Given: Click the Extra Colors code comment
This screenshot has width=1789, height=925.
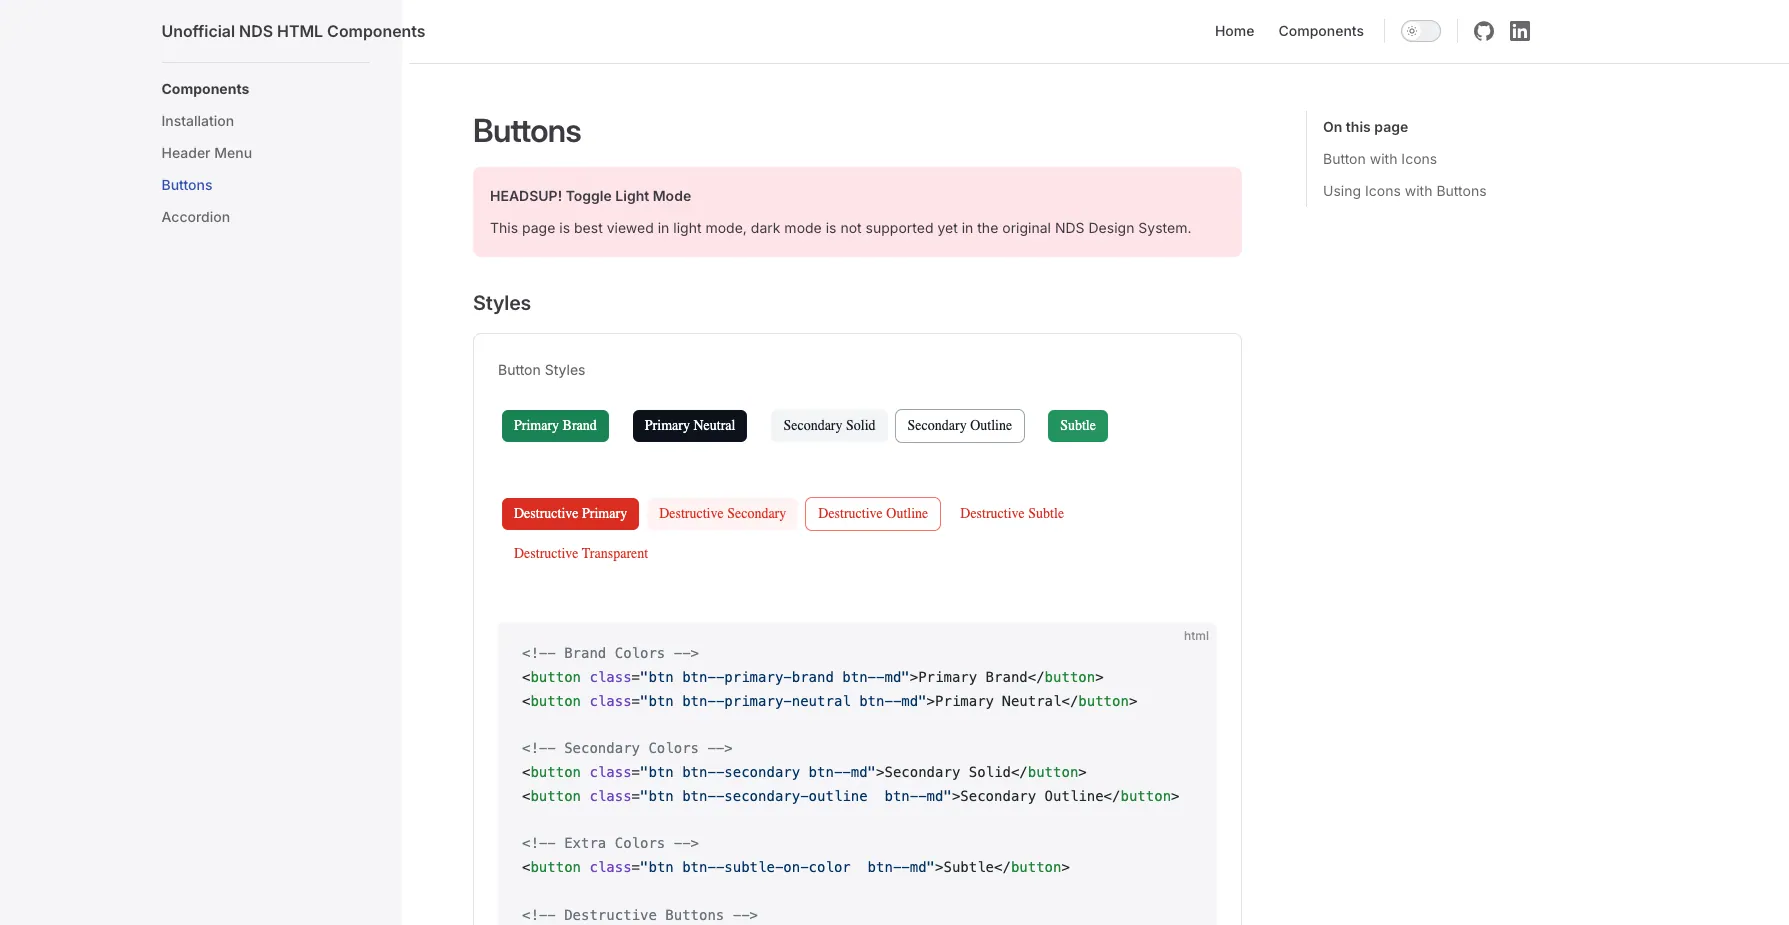Looking at the screenshot, I should coord(610,843).
